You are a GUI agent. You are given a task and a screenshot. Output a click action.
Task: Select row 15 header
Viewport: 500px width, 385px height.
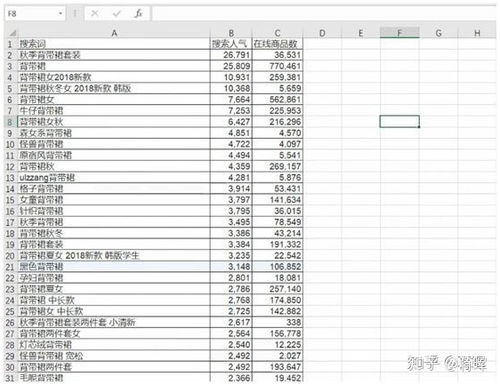click(10, 200)
